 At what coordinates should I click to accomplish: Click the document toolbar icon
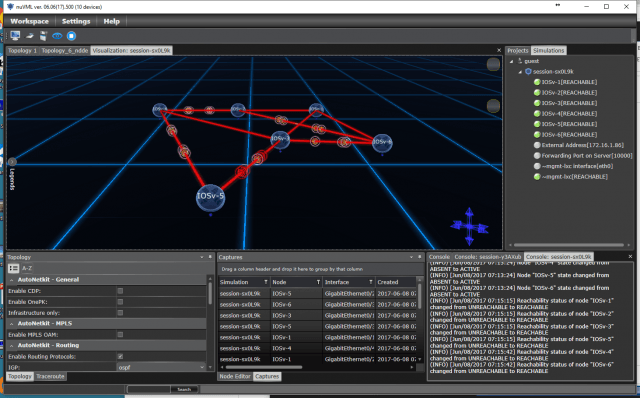43,36
